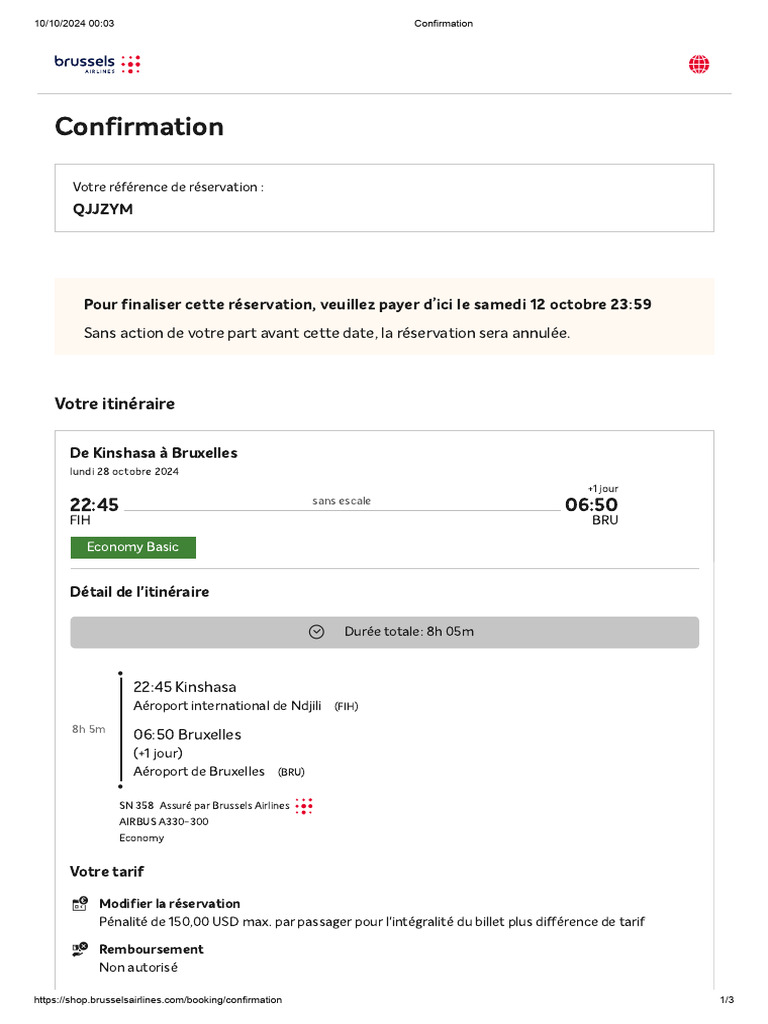Click the Brussels Airlines logo
This screenshot has width=768, height=1024.
[97, 64]
